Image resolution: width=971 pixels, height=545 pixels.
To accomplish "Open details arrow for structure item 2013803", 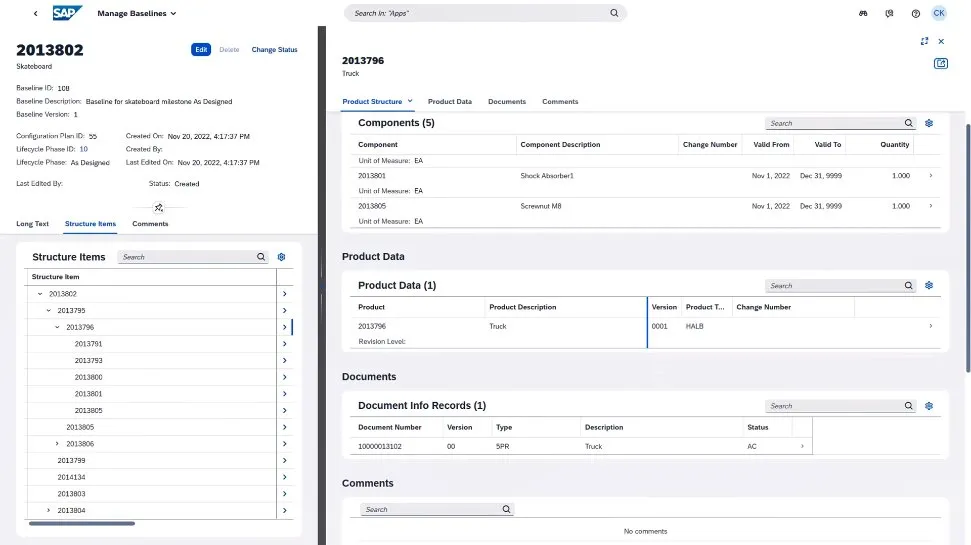I will (285, 494).
